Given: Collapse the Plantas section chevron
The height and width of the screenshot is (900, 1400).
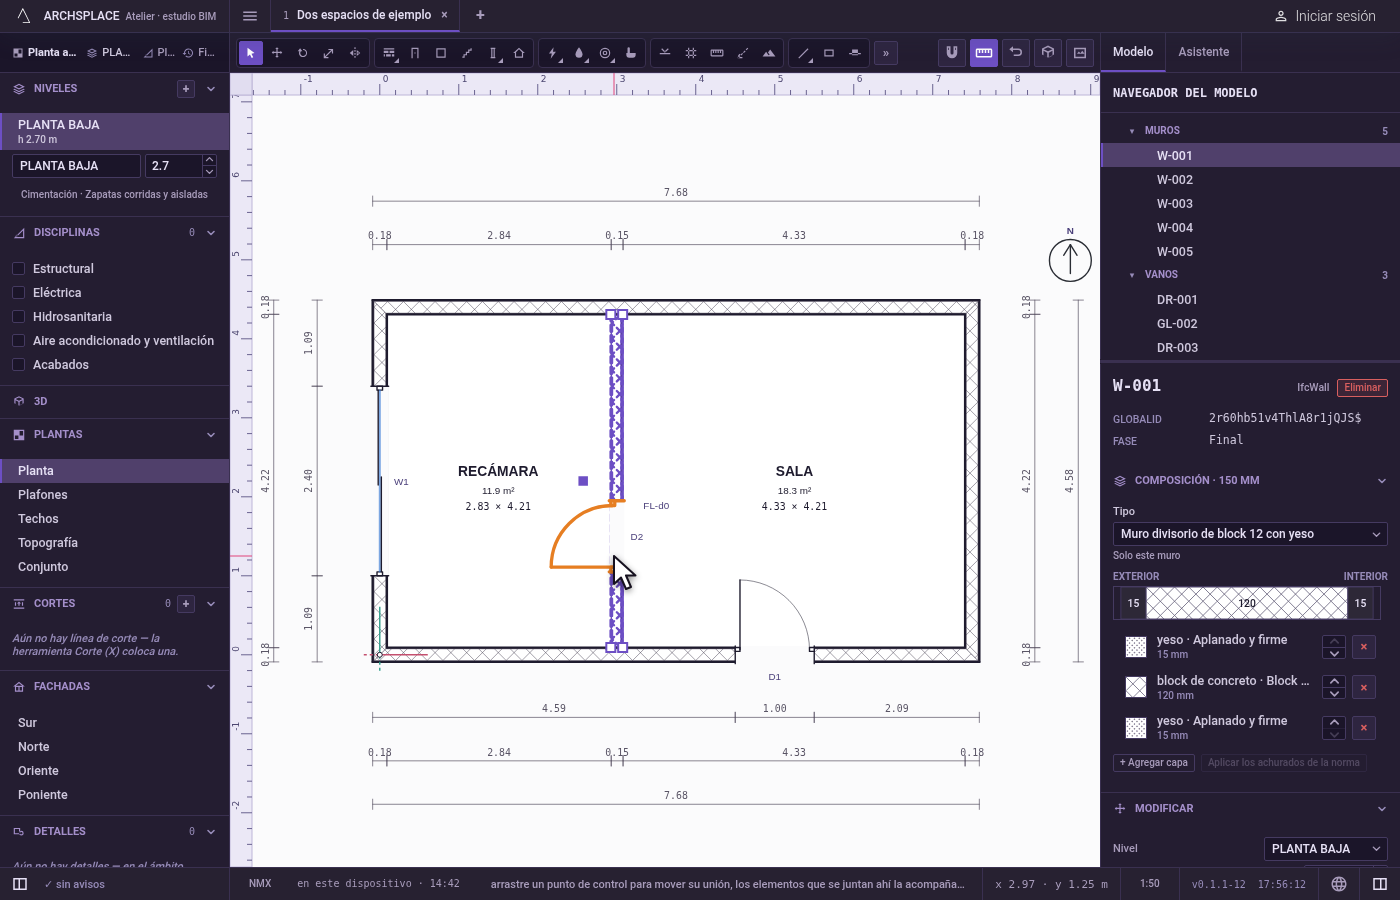Looking at the screenshot, I should pyautogui.click(x=211, y=435).
